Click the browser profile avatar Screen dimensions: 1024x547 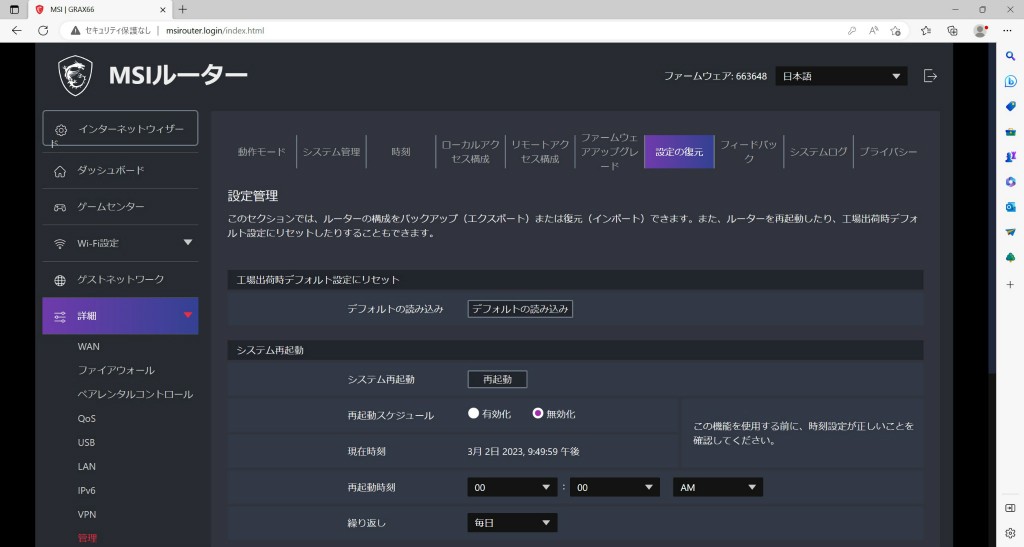[x=980, y=31]
